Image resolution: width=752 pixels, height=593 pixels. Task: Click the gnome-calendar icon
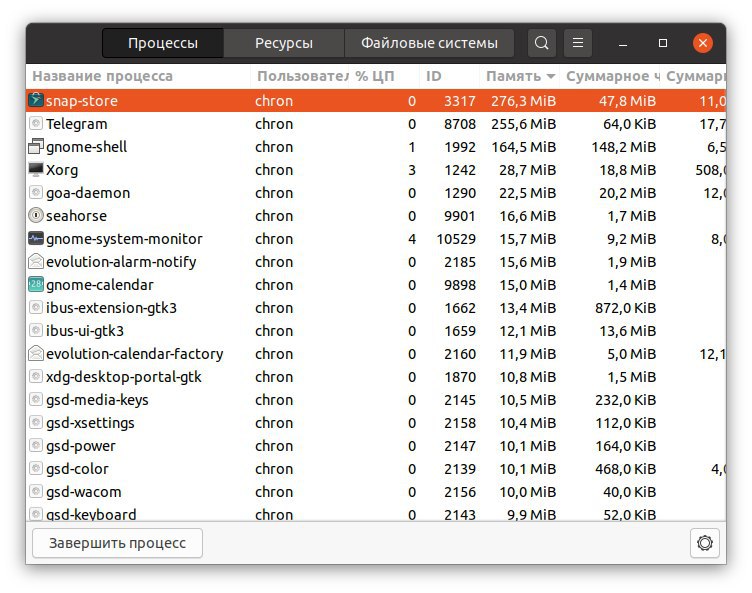tap(36, 285)
